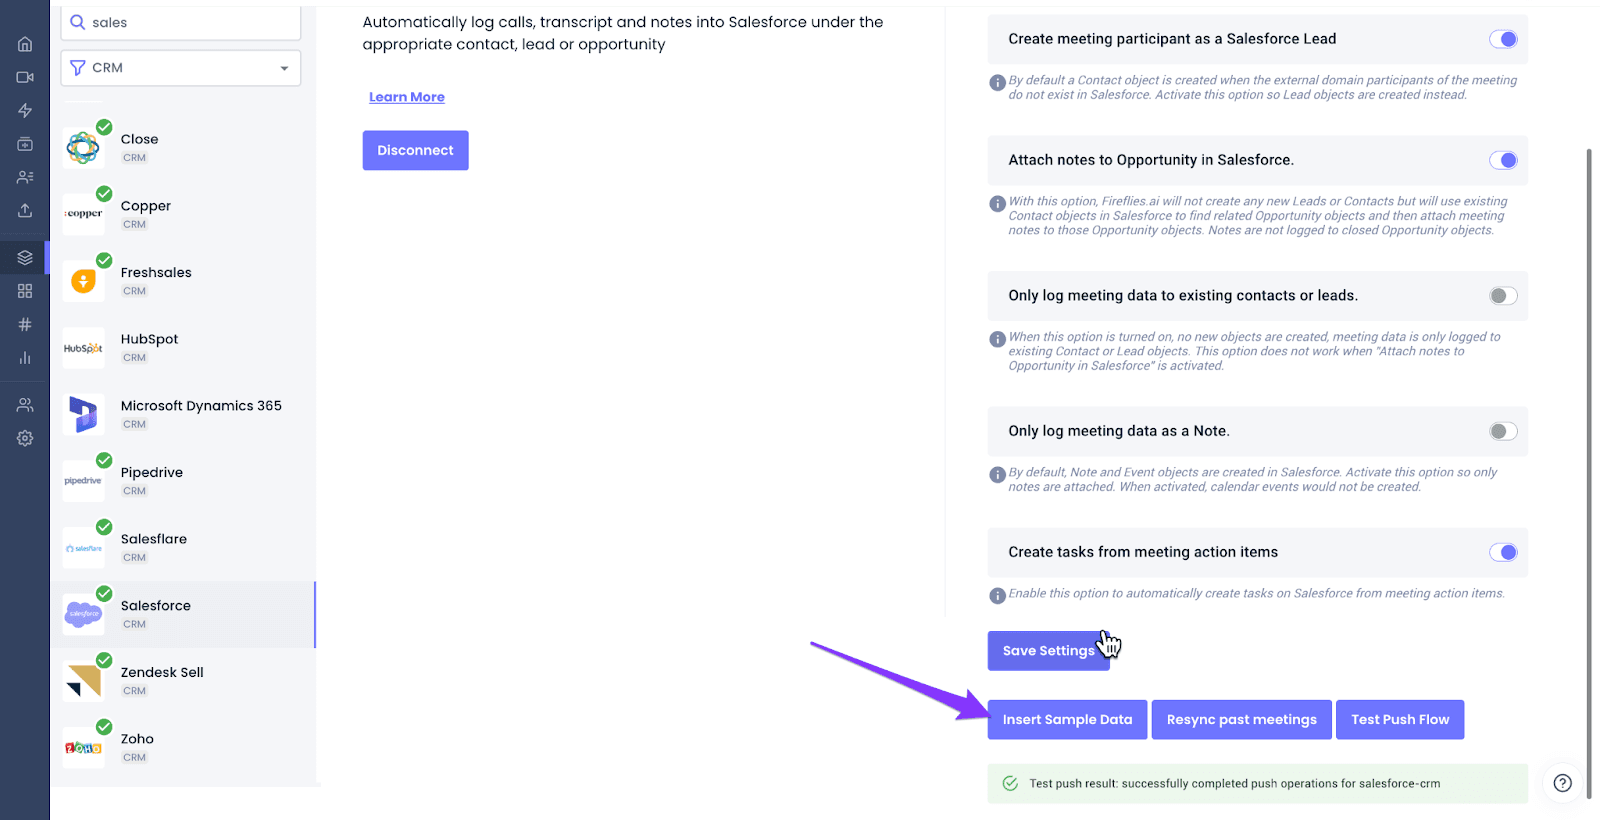Open the settings gear in sidebar
The image size is (1600, 820).
[x=25, y=438]
